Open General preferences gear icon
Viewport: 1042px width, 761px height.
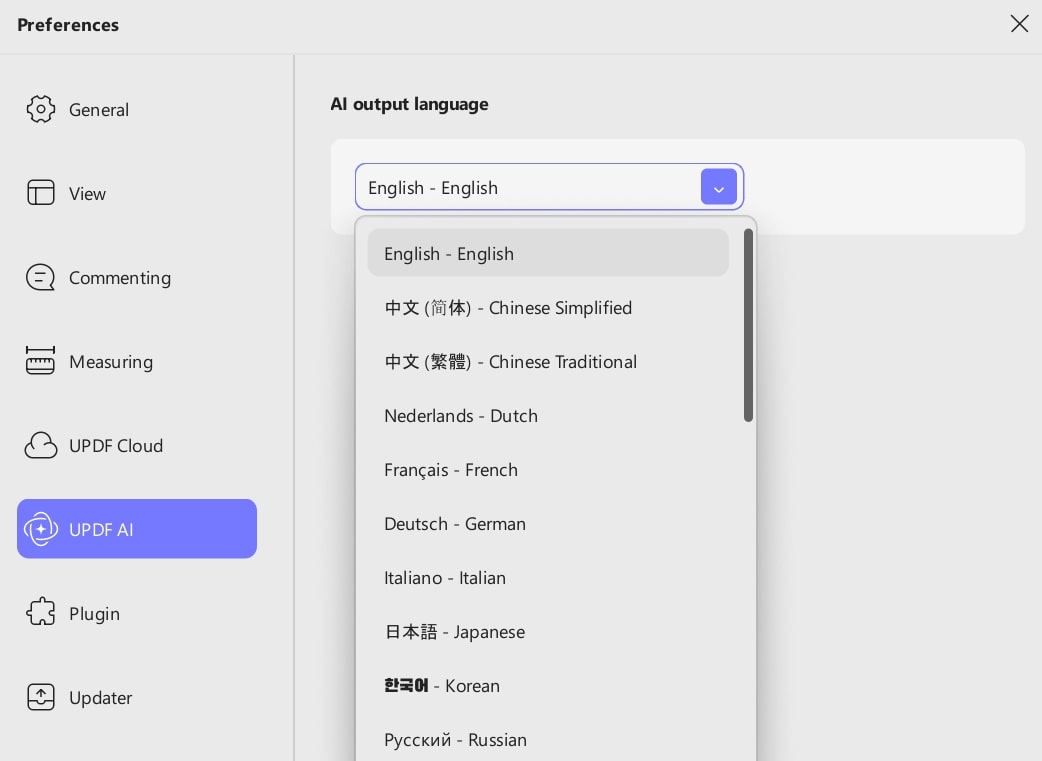point(41,109)
